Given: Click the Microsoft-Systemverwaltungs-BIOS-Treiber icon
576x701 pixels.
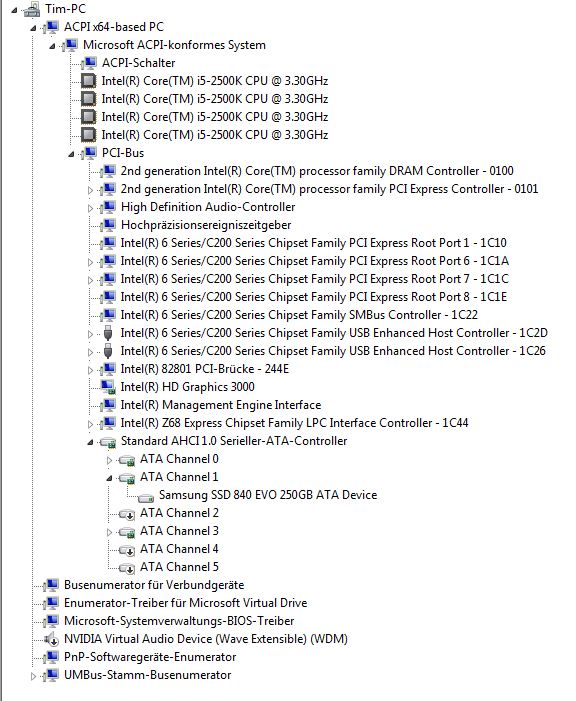Looking at the screenshot, I should click(52, 621).
